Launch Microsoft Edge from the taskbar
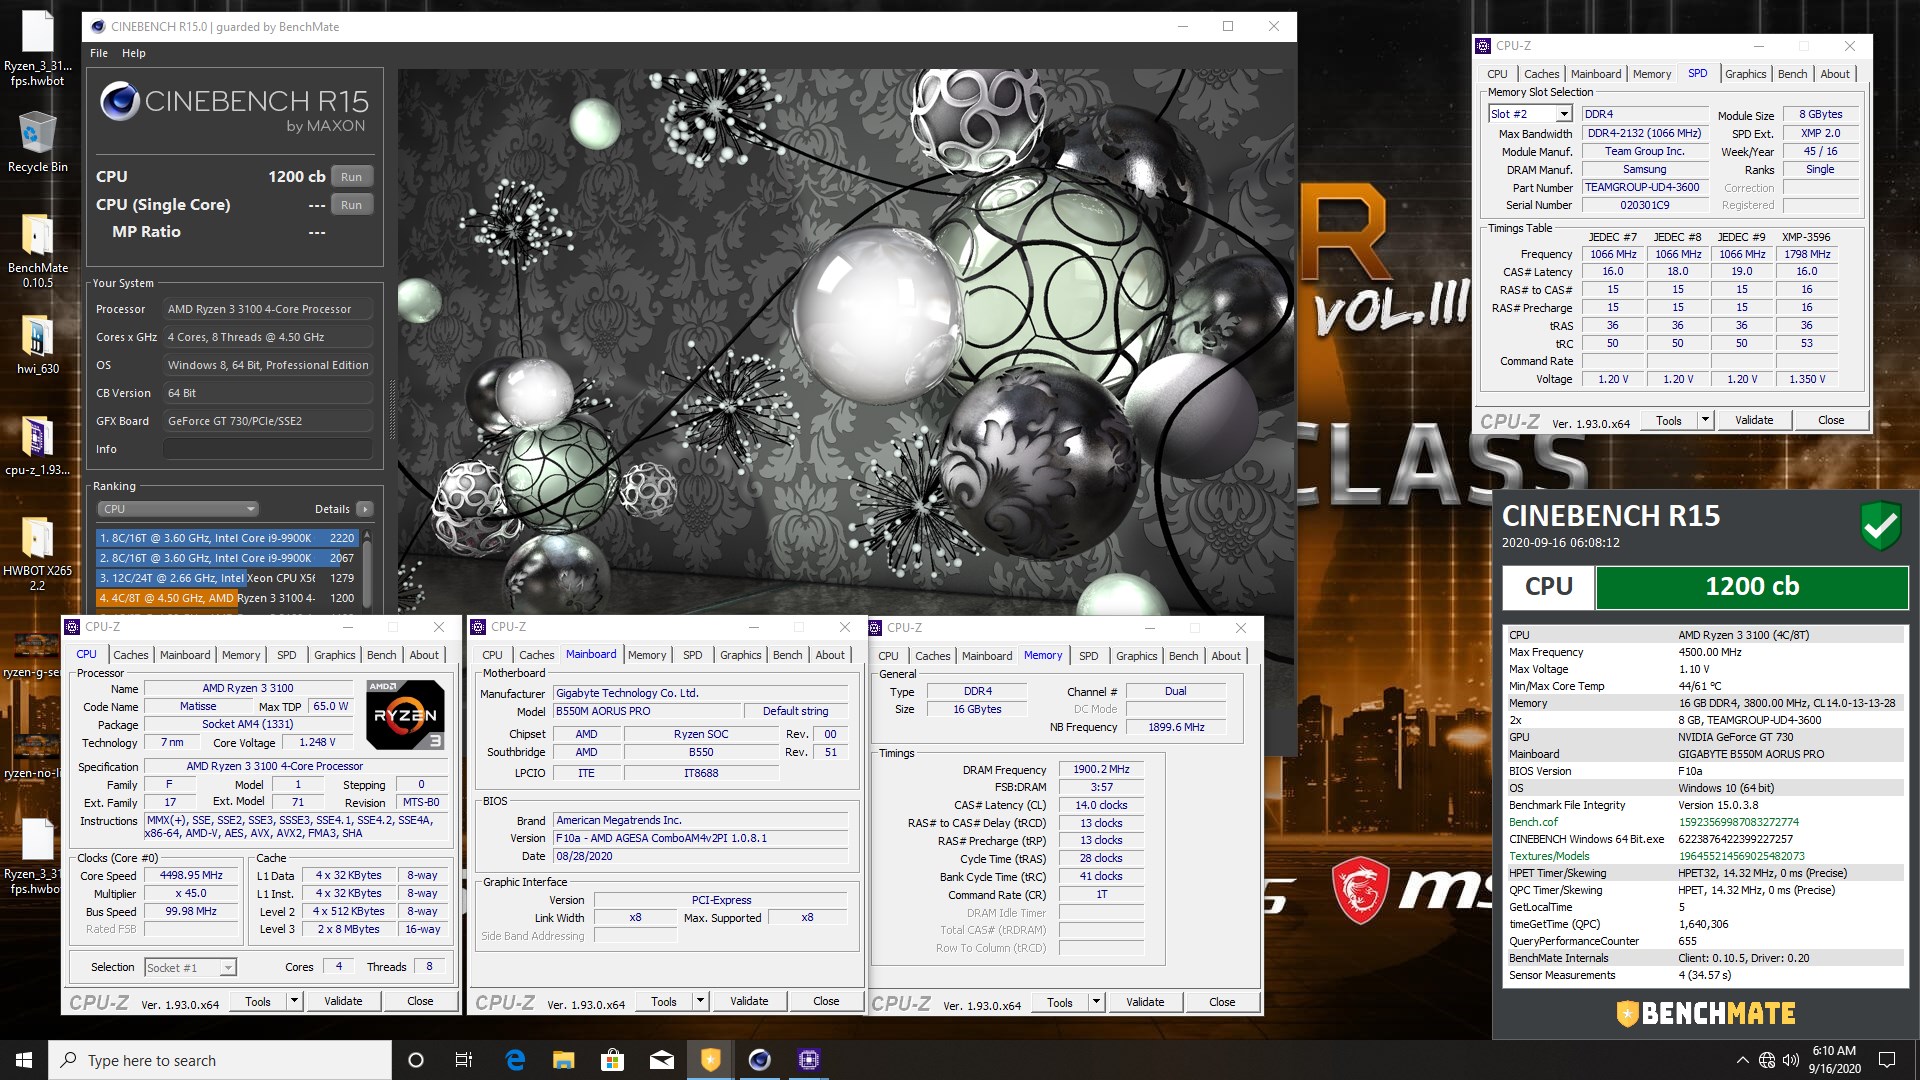The image size is (1920, 1080). pos(515,1060)
